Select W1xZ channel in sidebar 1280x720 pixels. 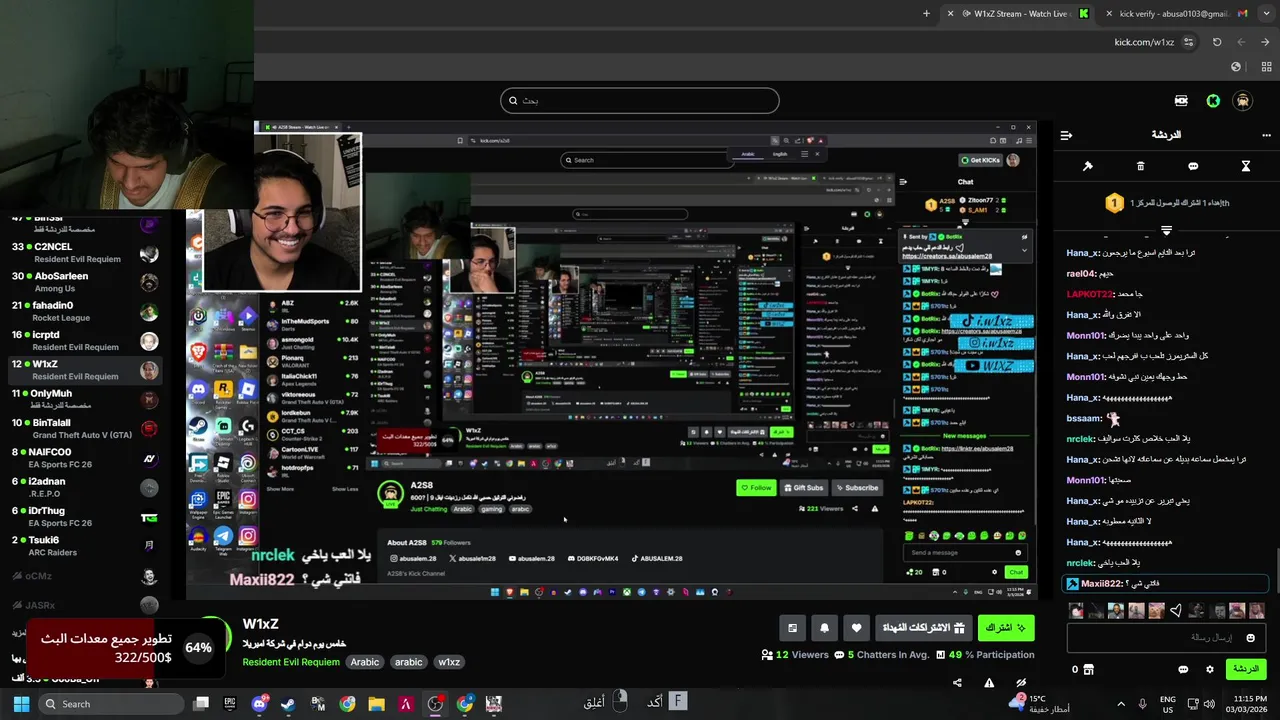coord(80,370)
